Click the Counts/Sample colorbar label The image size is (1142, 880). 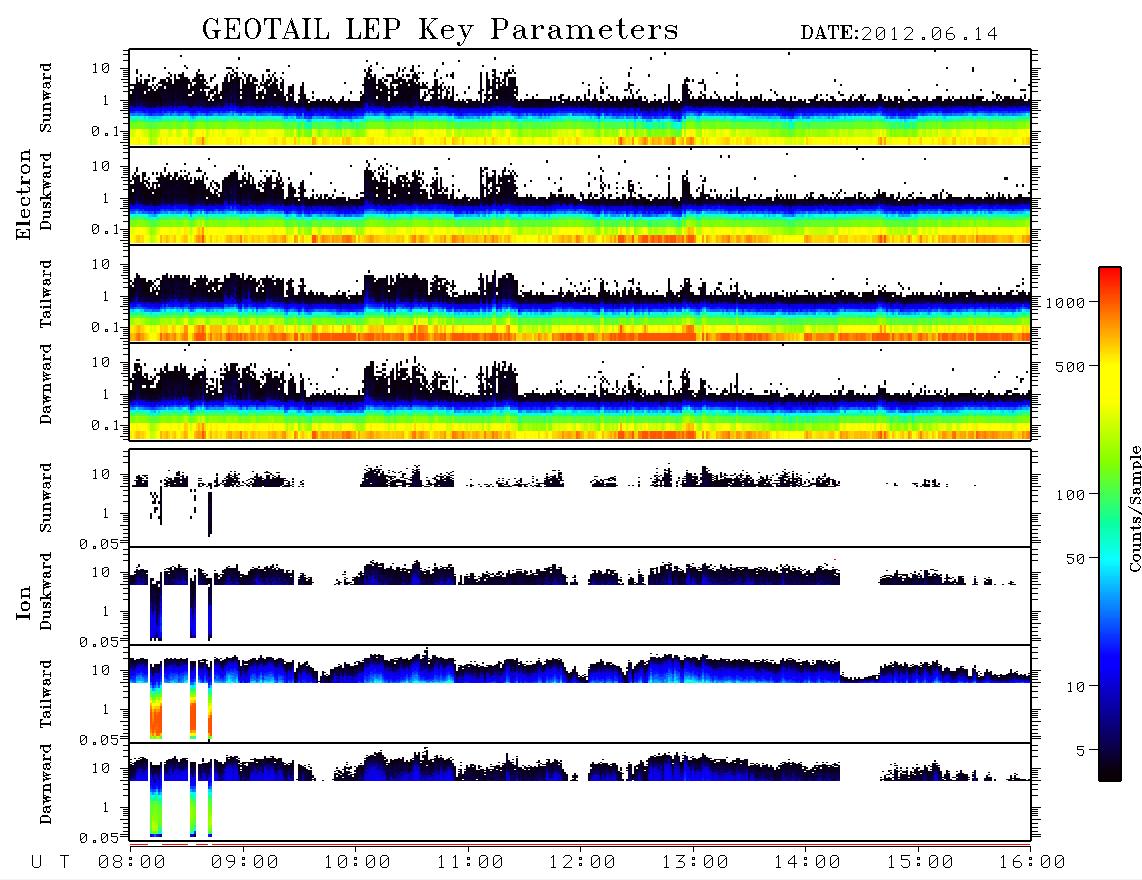[1134, 508]
